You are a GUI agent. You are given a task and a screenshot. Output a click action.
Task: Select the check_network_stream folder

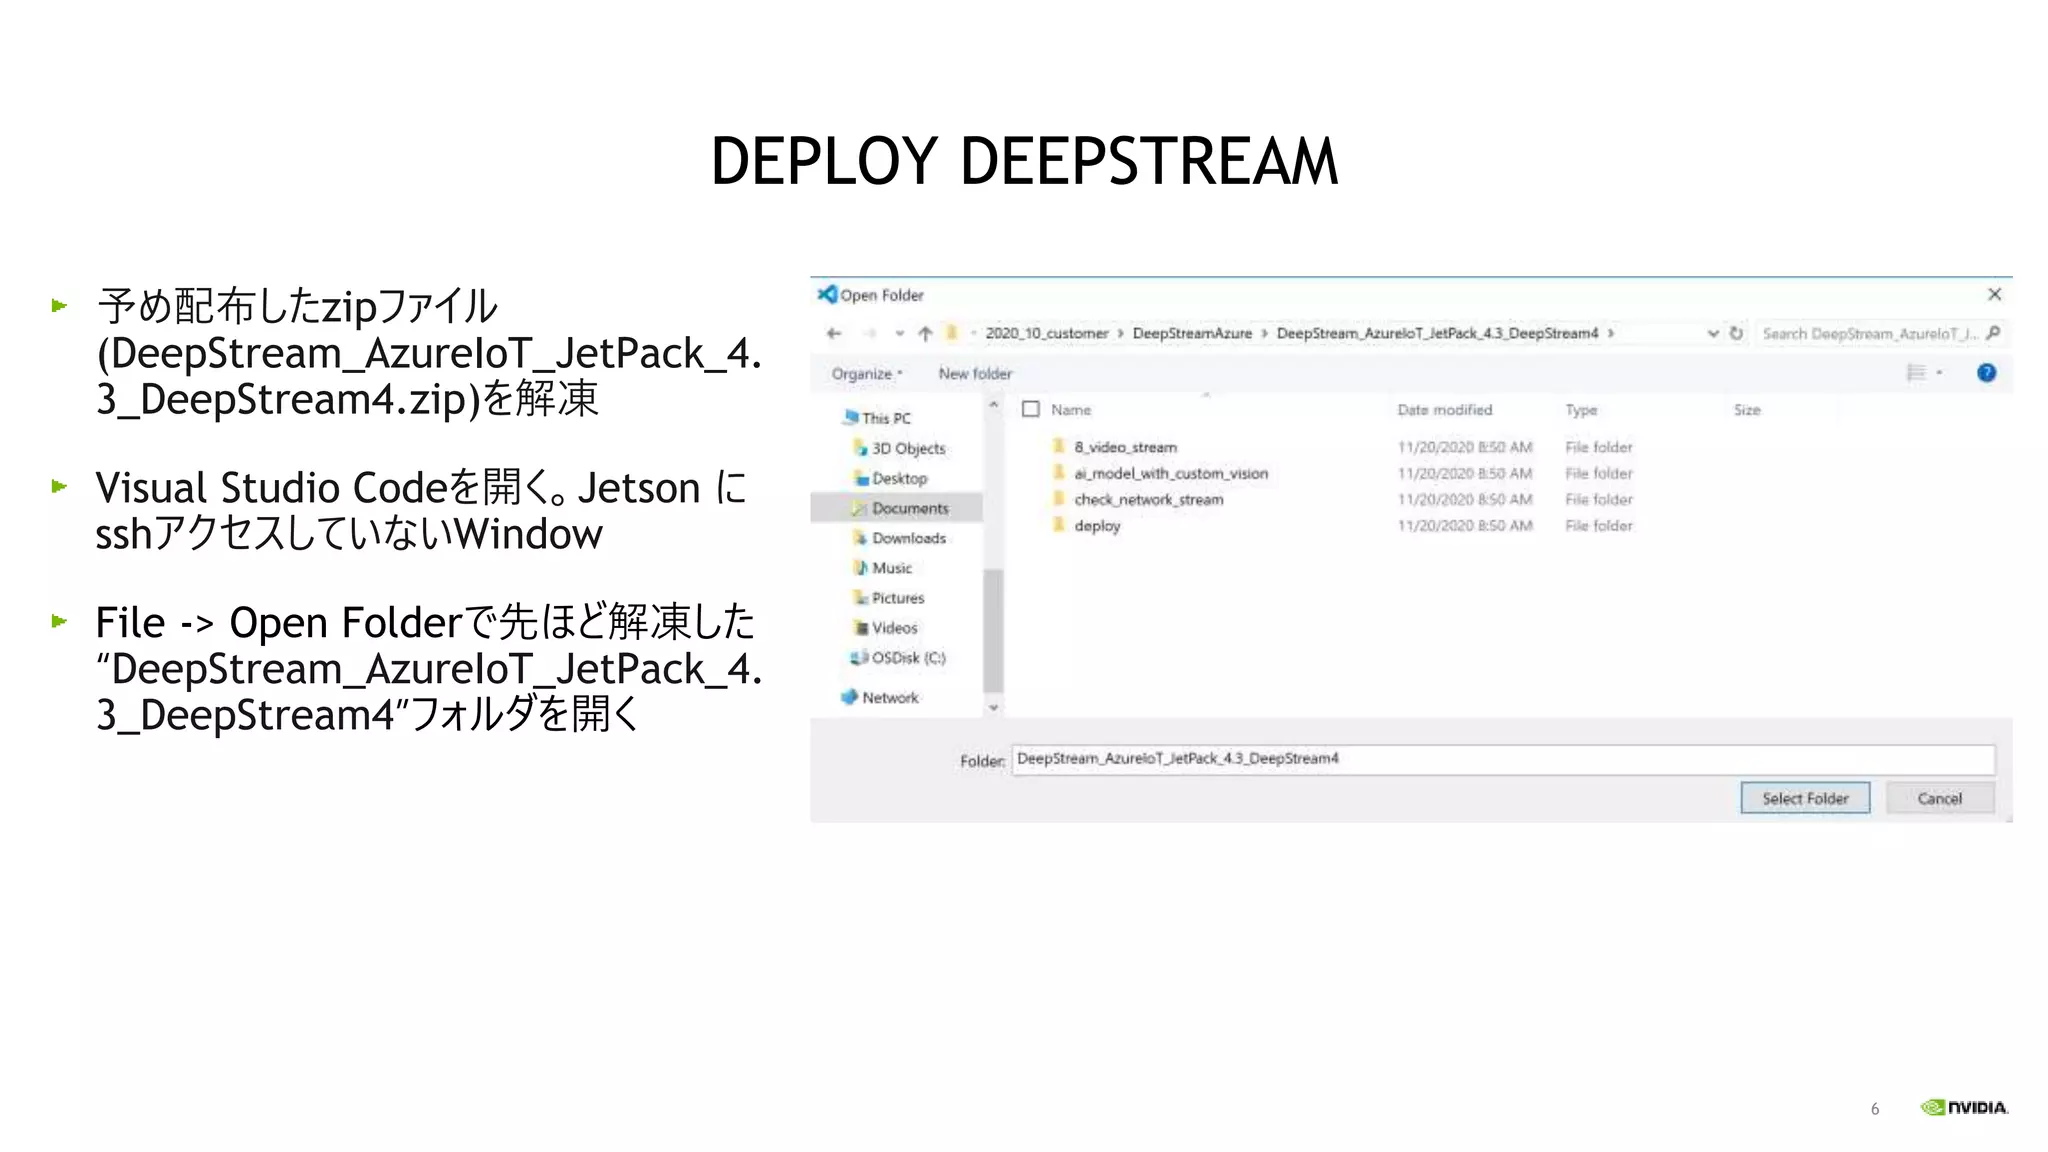(x=1148, y=499)
